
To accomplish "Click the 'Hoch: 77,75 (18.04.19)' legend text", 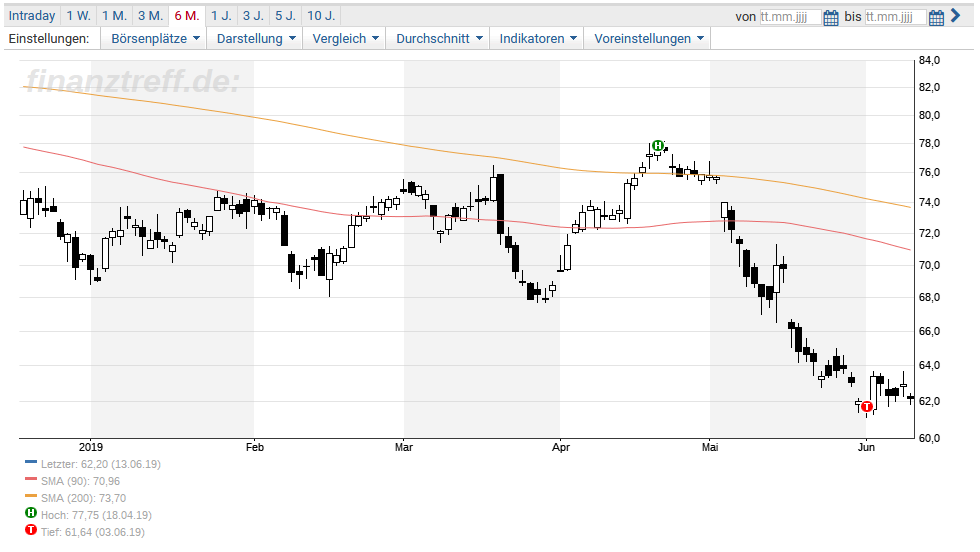I will [x=96, y=515].
